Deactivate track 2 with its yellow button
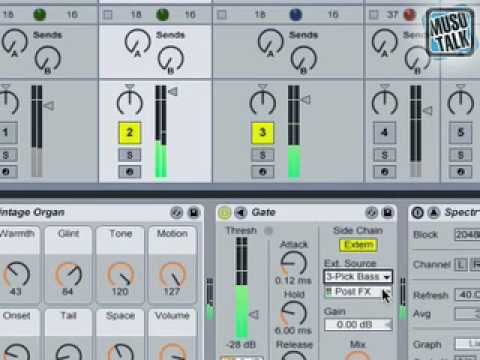The width and height of the screenshot is (480, 360). [x=130, y=133]
